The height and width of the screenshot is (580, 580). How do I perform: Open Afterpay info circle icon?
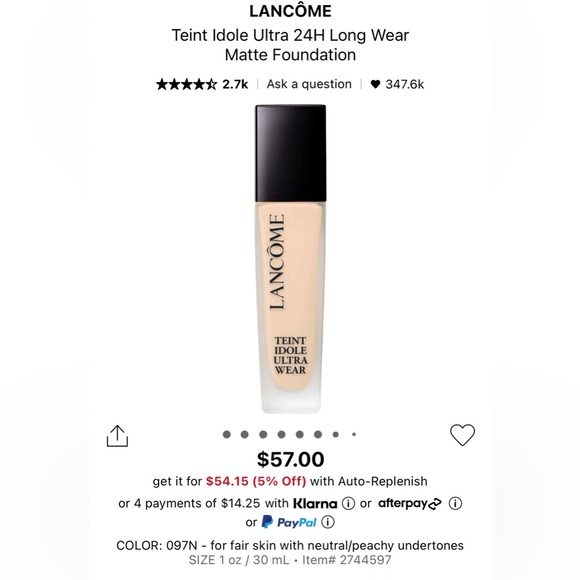coord(455,503)
